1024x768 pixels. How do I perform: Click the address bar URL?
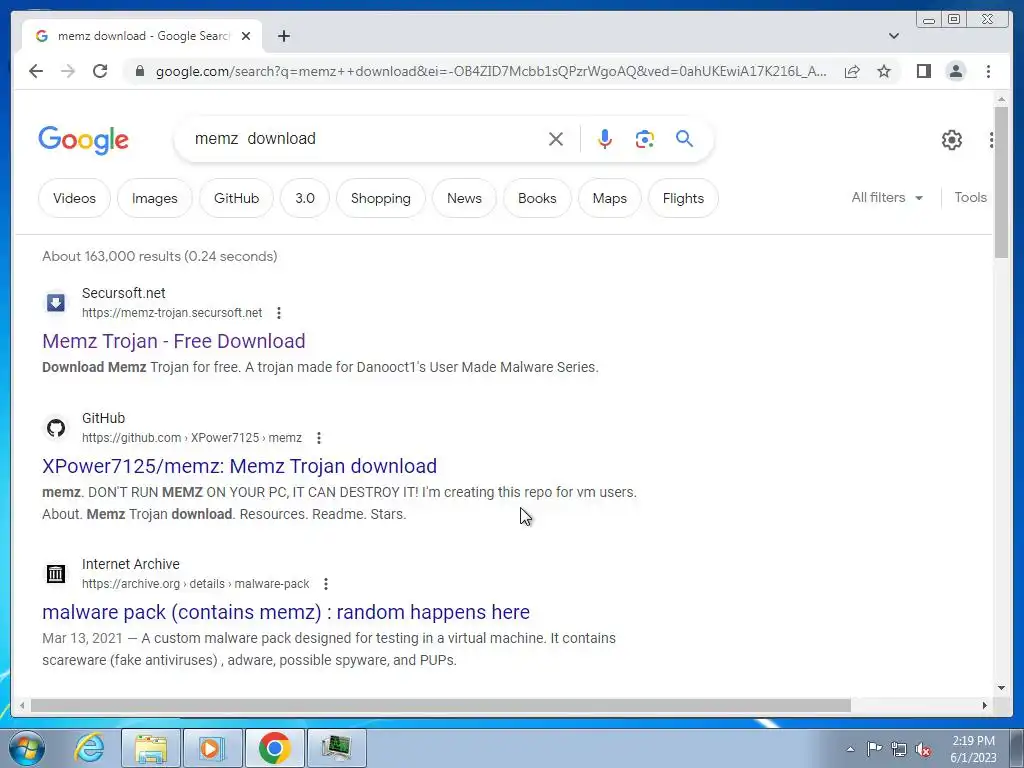coord(491,71)
